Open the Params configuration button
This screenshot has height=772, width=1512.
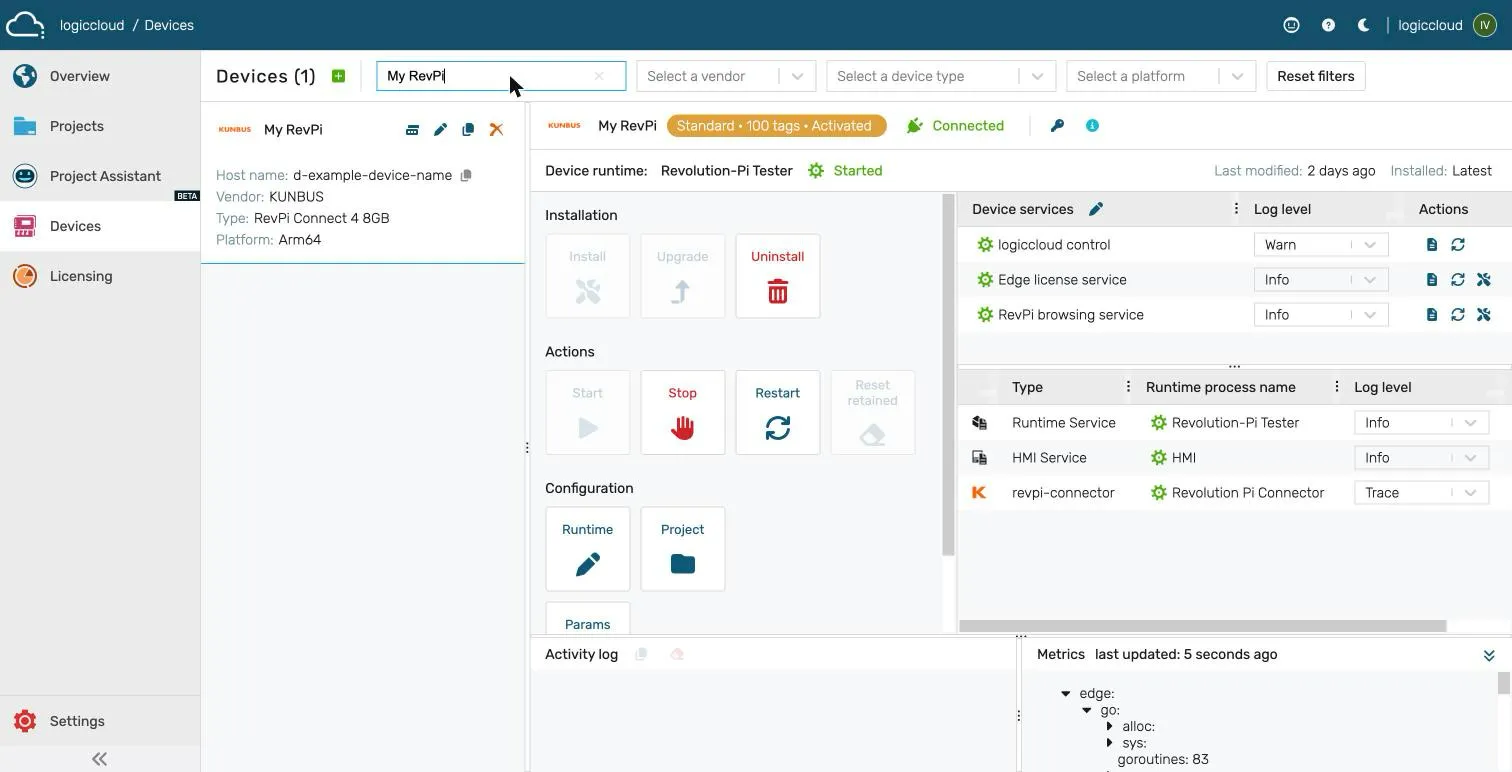(588, 618)
